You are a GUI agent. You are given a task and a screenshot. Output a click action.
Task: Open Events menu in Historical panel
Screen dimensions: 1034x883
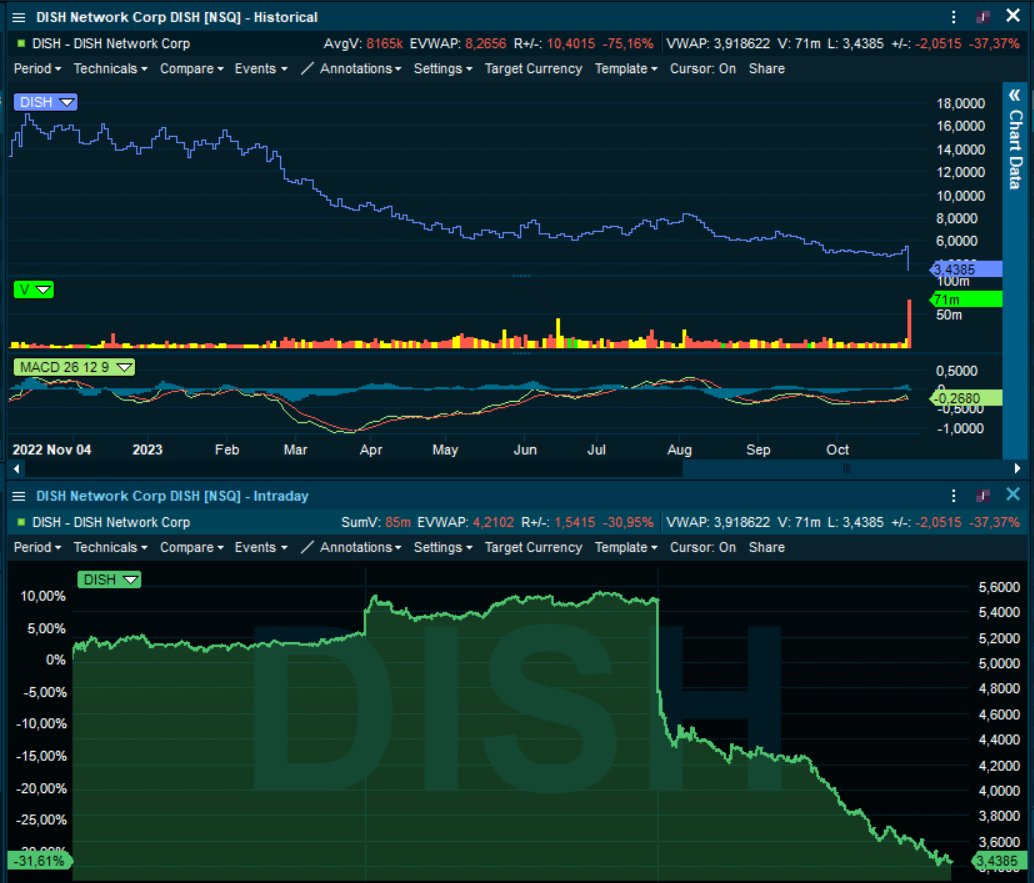tap(261, 69)
